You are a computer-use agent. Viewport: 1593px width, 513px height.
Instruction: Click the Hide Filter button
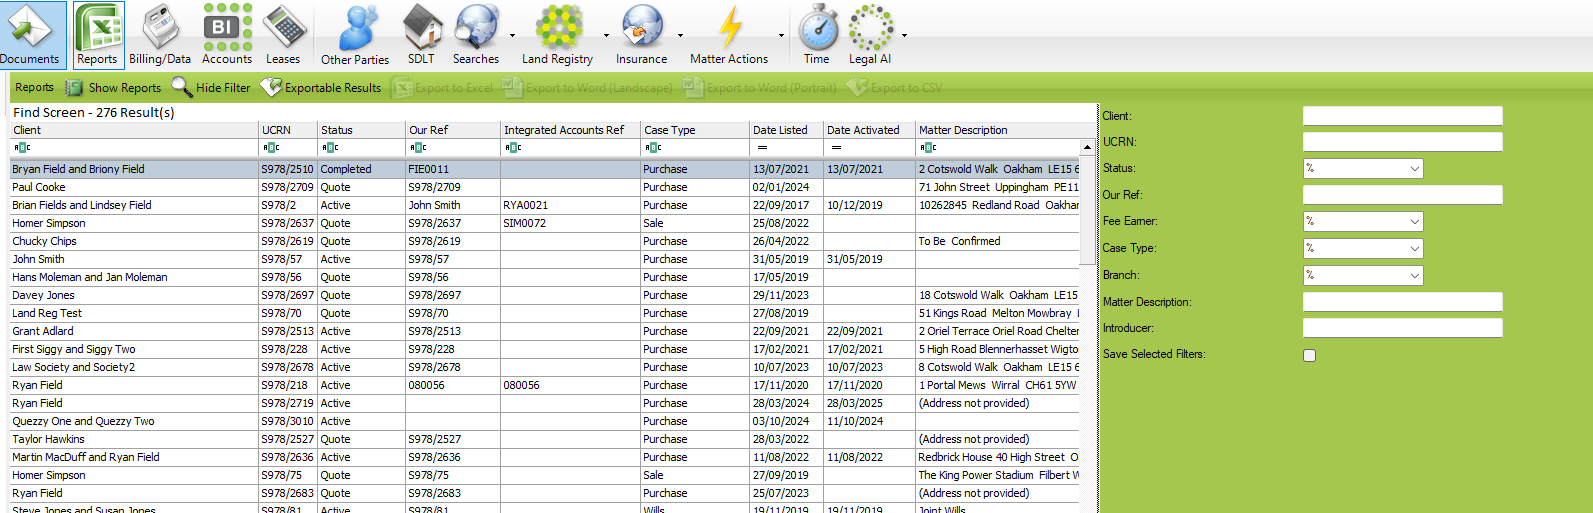coord(212,88)
